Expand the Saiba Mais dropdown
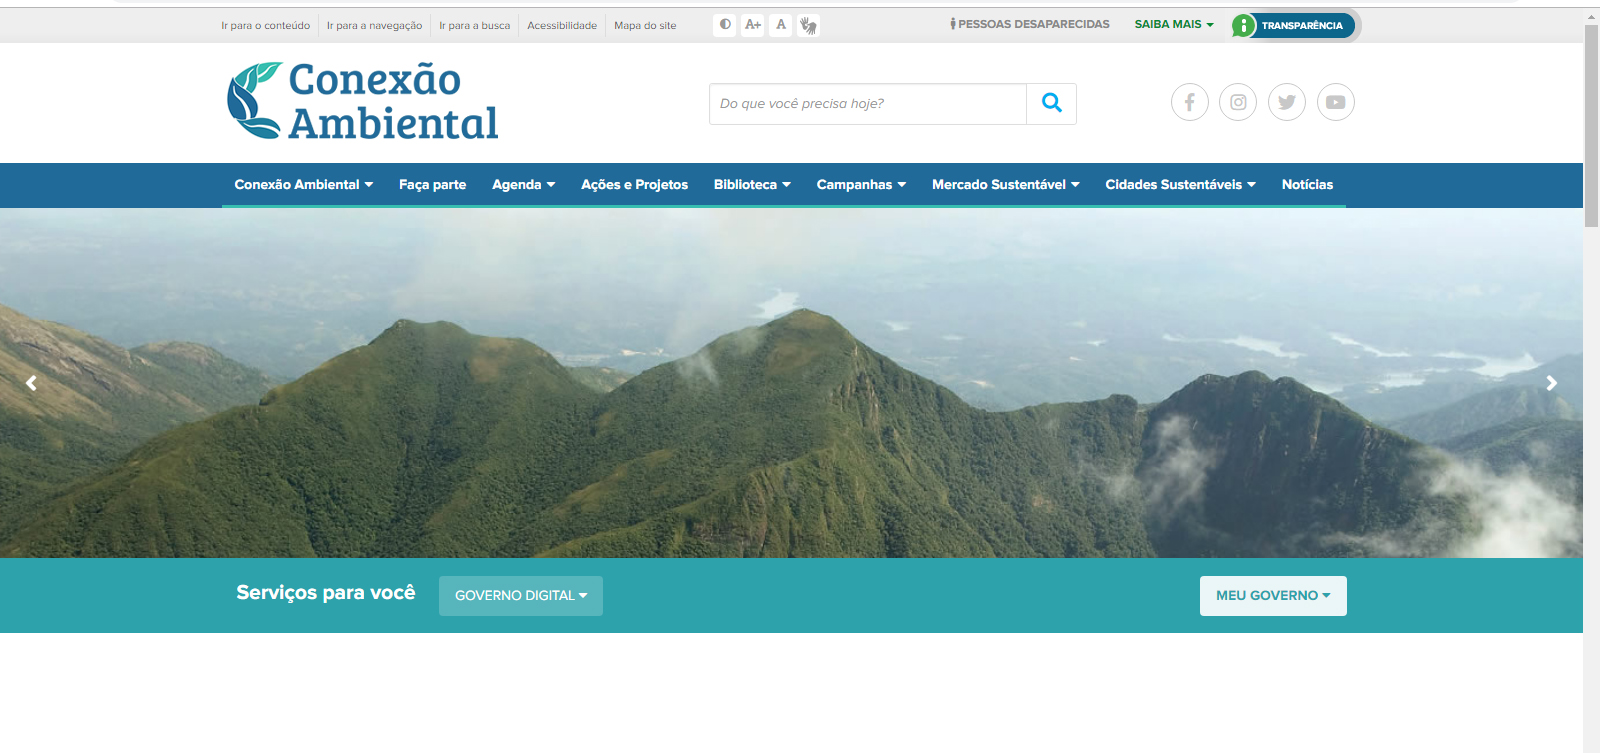This screenshot has height=753, width=1600. [1173, 24]
